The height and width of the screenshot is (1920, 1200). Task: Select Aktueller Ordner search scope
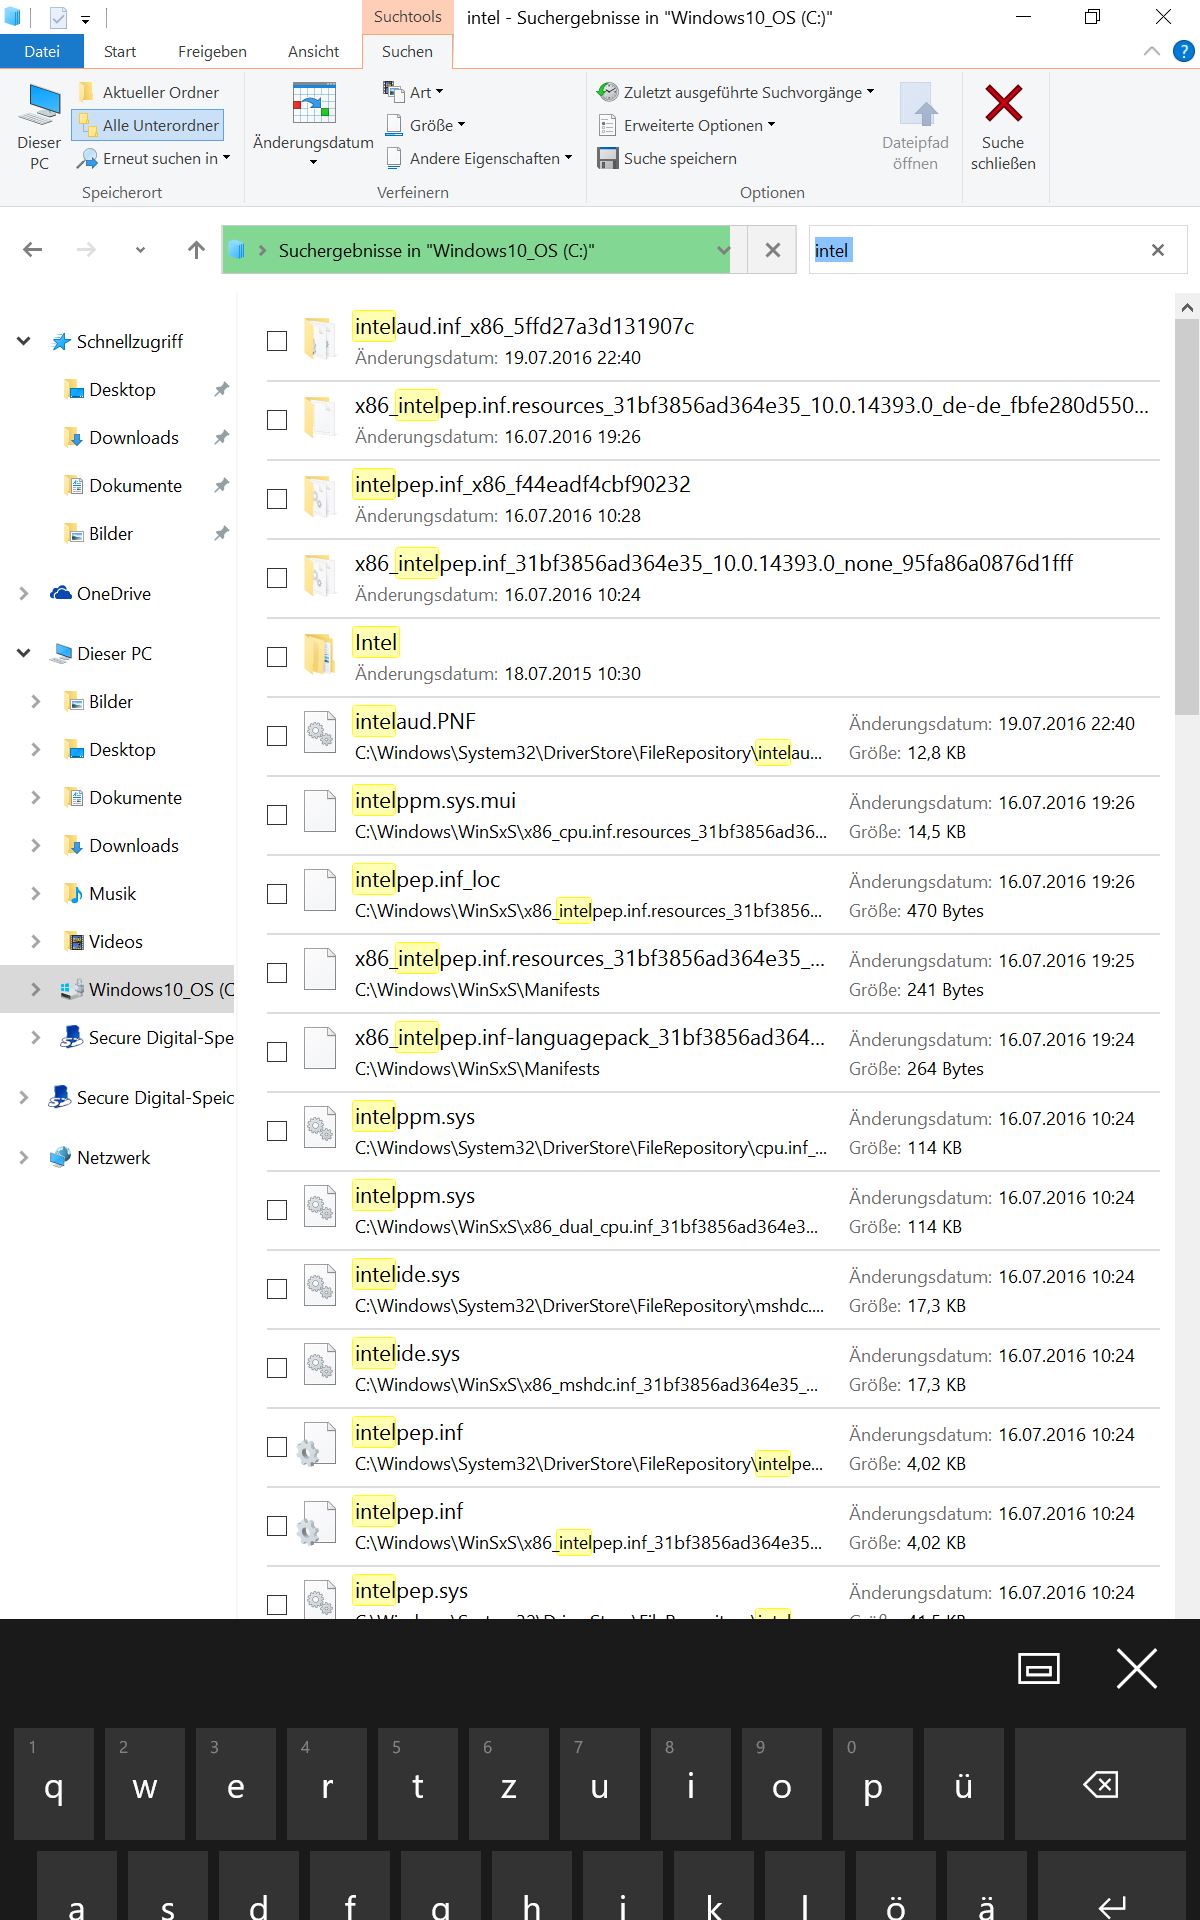(148, 92)
